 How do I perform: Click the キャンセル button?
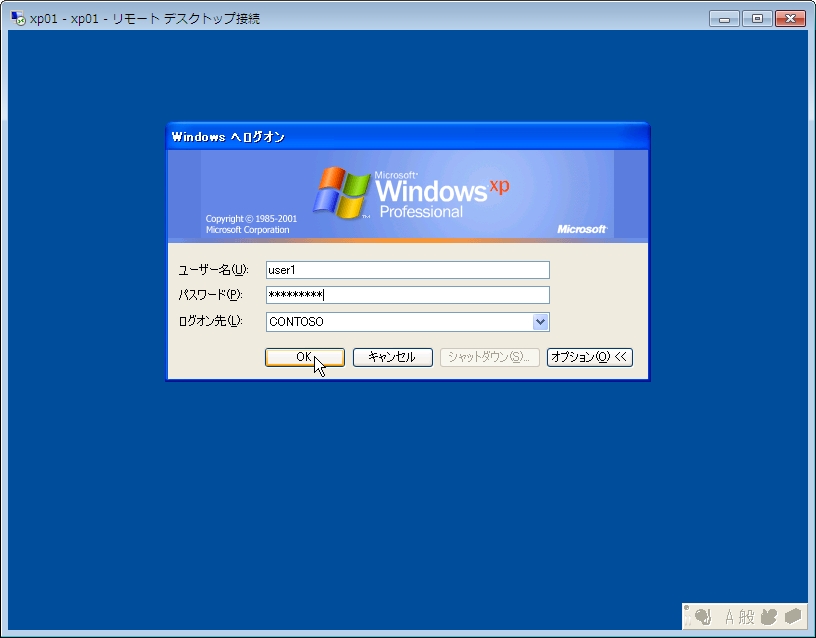tap(392, 357)
